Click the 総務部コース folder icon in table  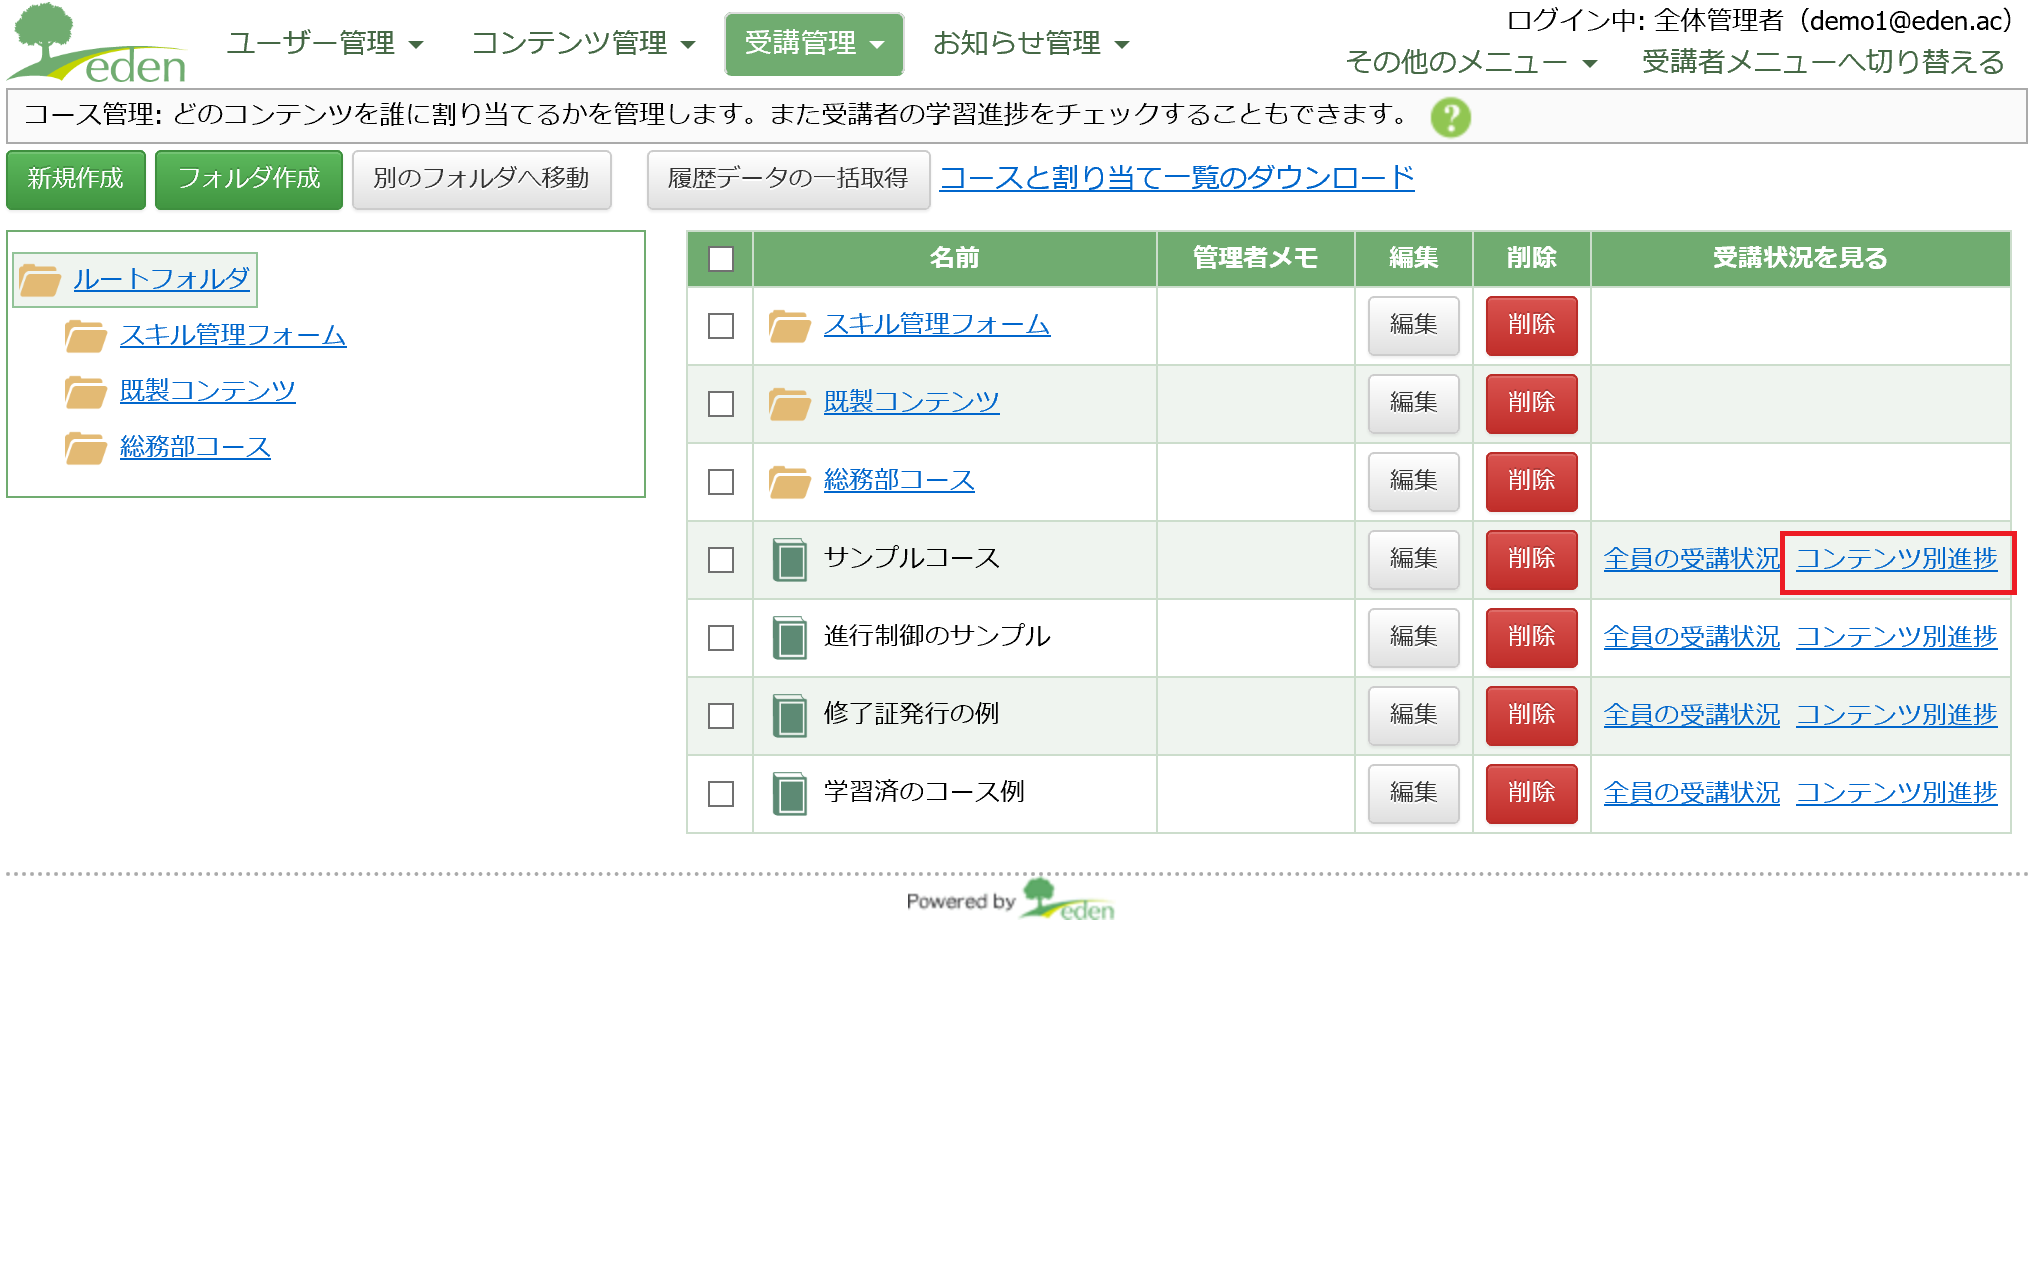tap(789, 481)
